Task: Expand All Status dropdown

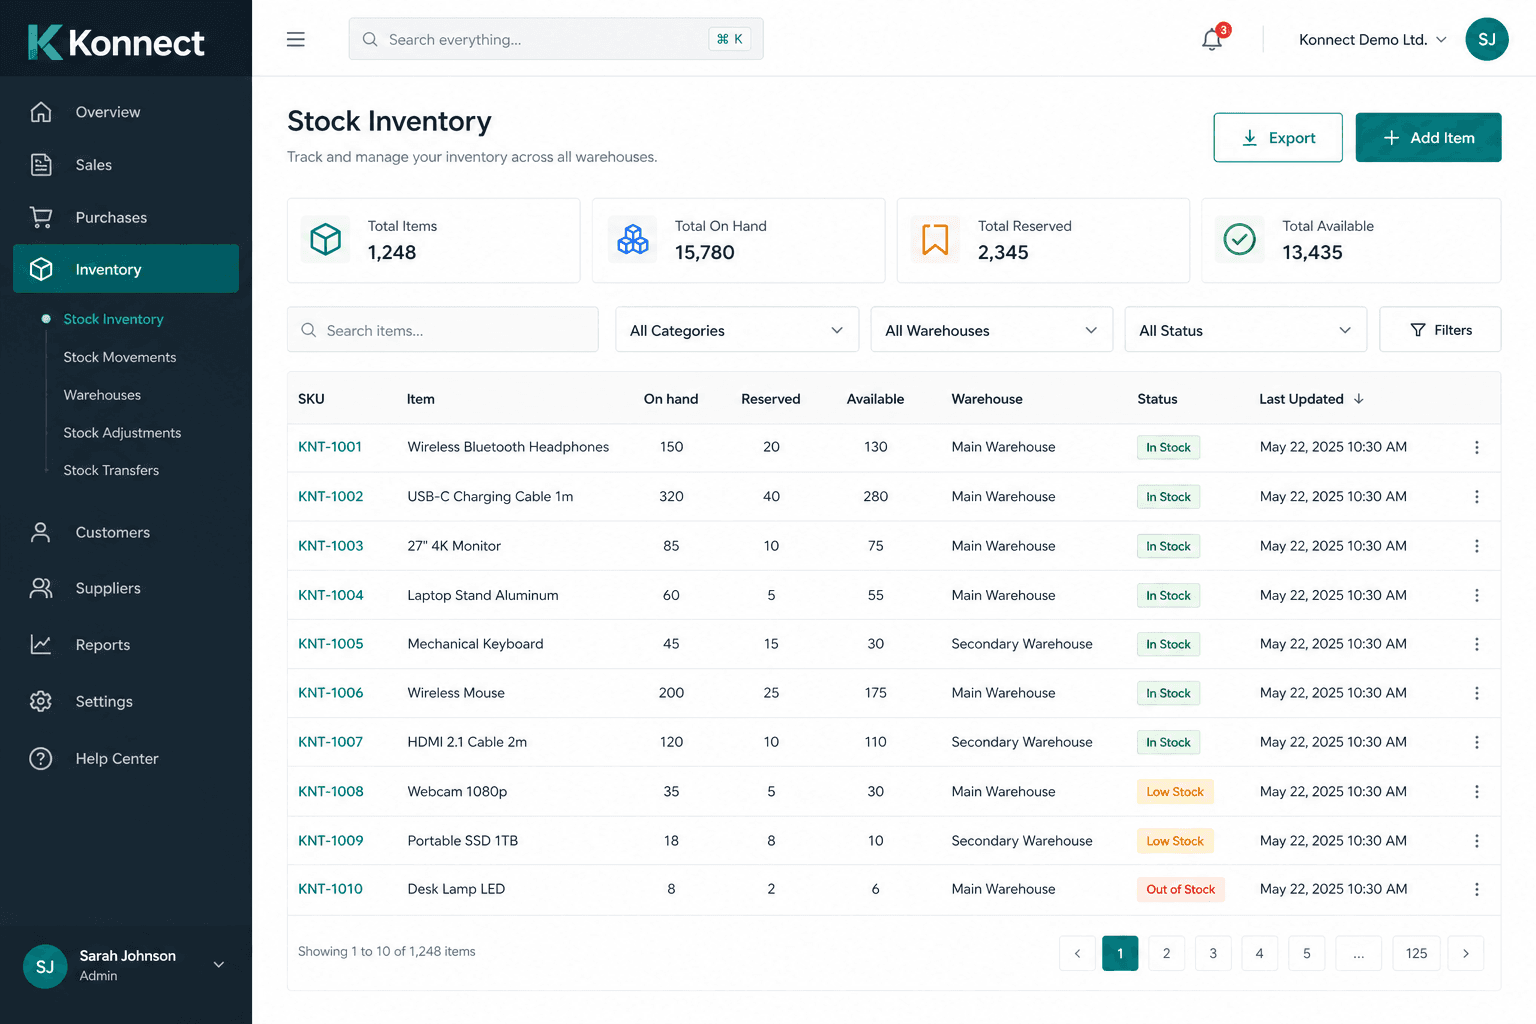Action: point(1245,330)
